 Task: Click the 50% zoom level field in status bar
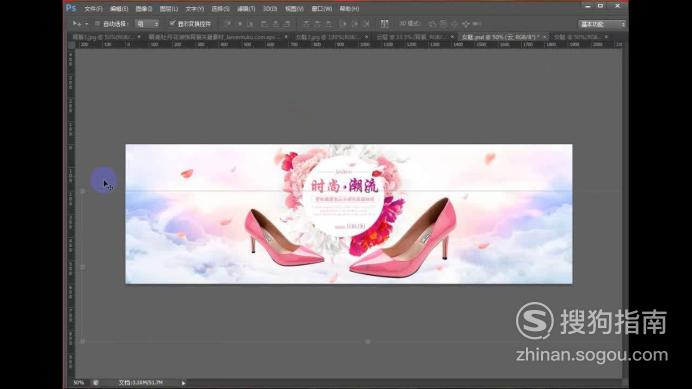tap(79, 382)
